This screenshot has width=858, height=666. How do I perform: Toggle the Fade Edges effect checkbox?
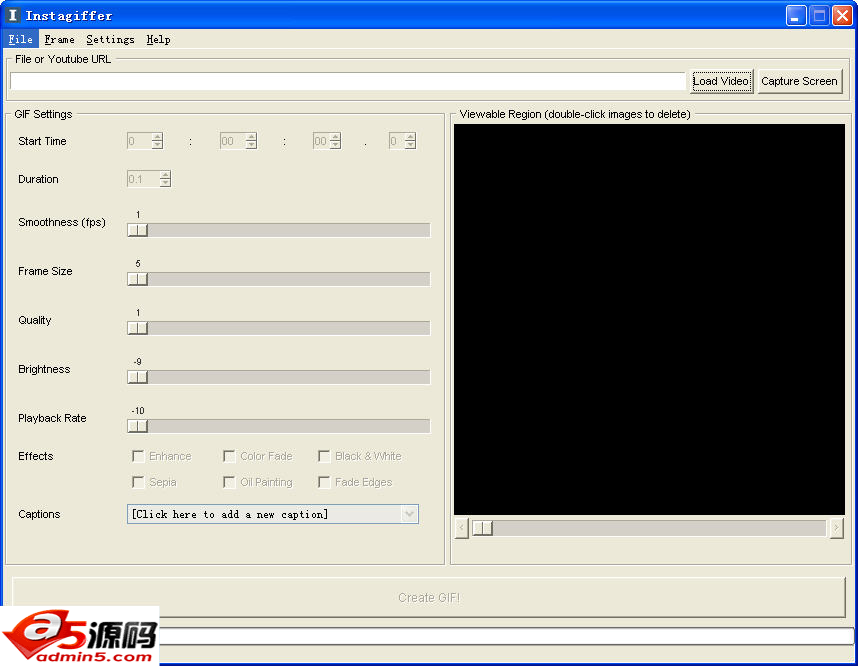(x=324, y=482)
